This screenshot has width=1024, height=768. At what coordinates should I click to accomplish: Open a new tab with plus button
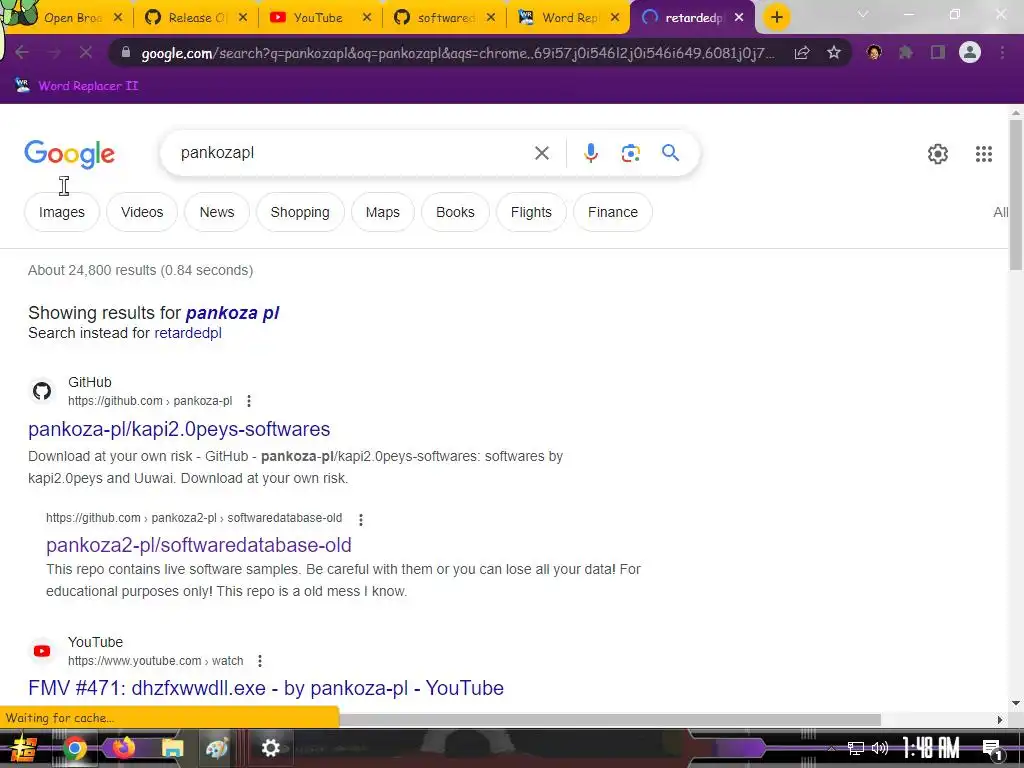coord(776,17)
